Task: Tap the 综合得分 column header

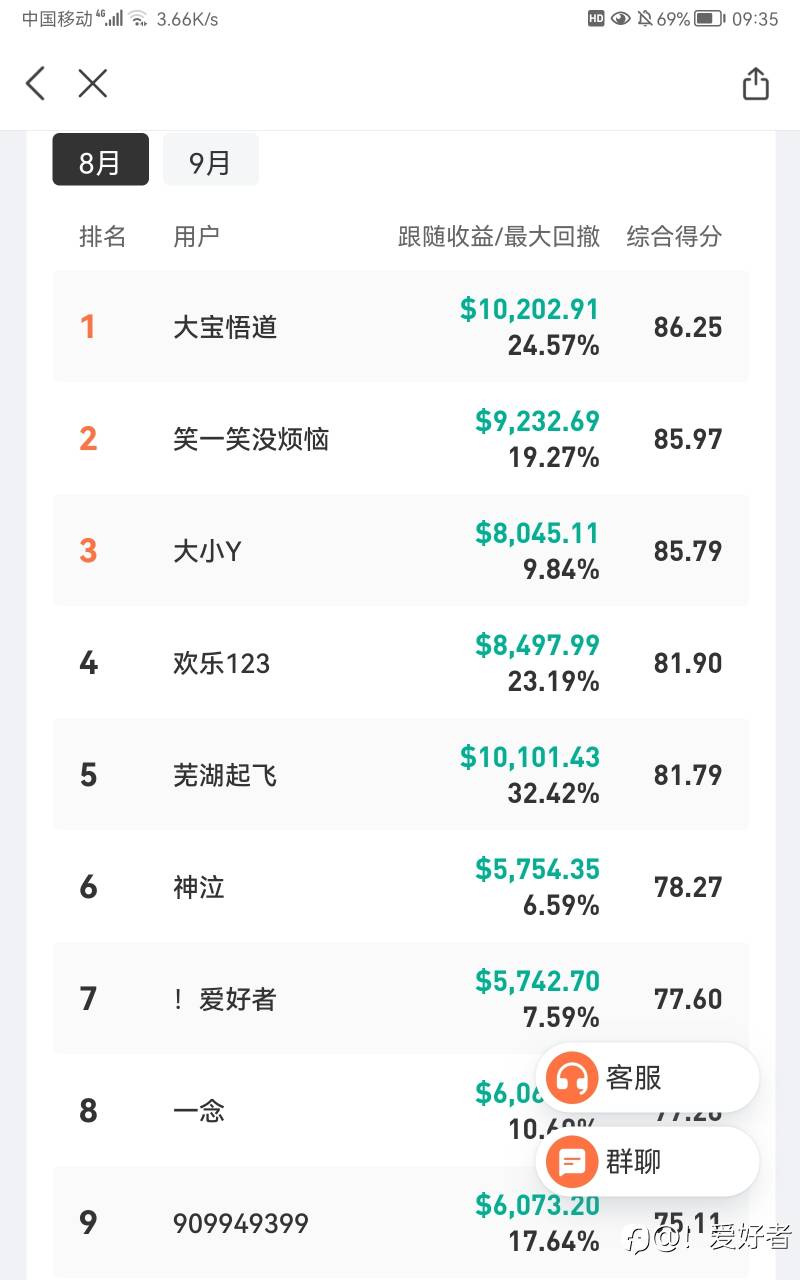Action: click(674, 237)
